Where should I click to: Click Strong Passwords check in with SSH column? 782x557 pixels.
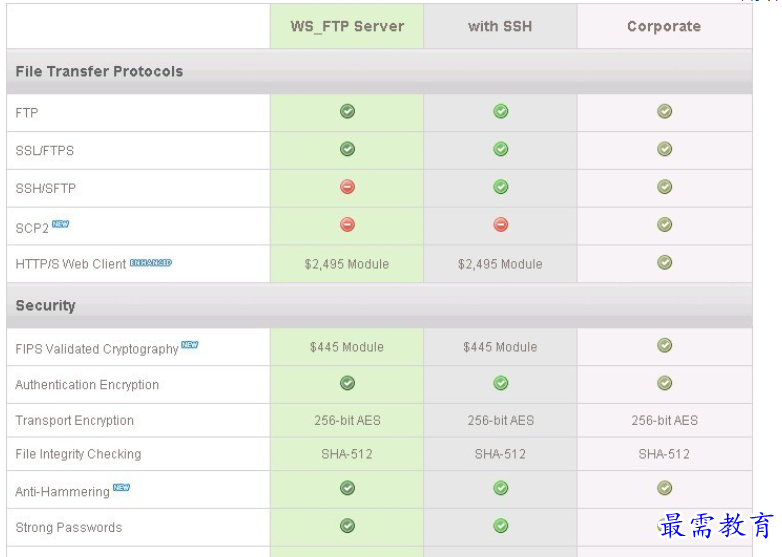pos(500,526)
